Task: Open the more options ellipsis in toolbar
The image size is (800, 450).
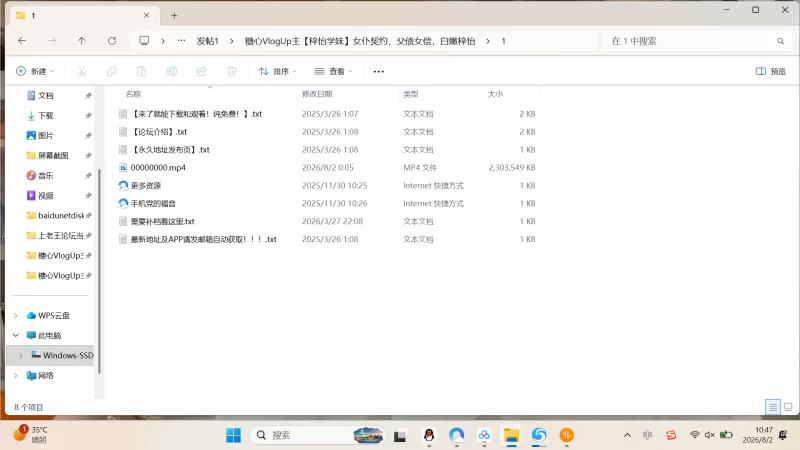Action: point(379,71)
